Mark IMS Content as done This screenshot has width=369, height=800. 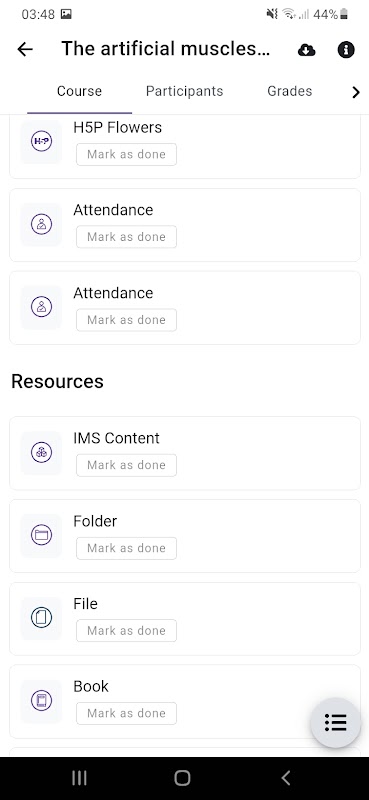click(x=127, y=465)
